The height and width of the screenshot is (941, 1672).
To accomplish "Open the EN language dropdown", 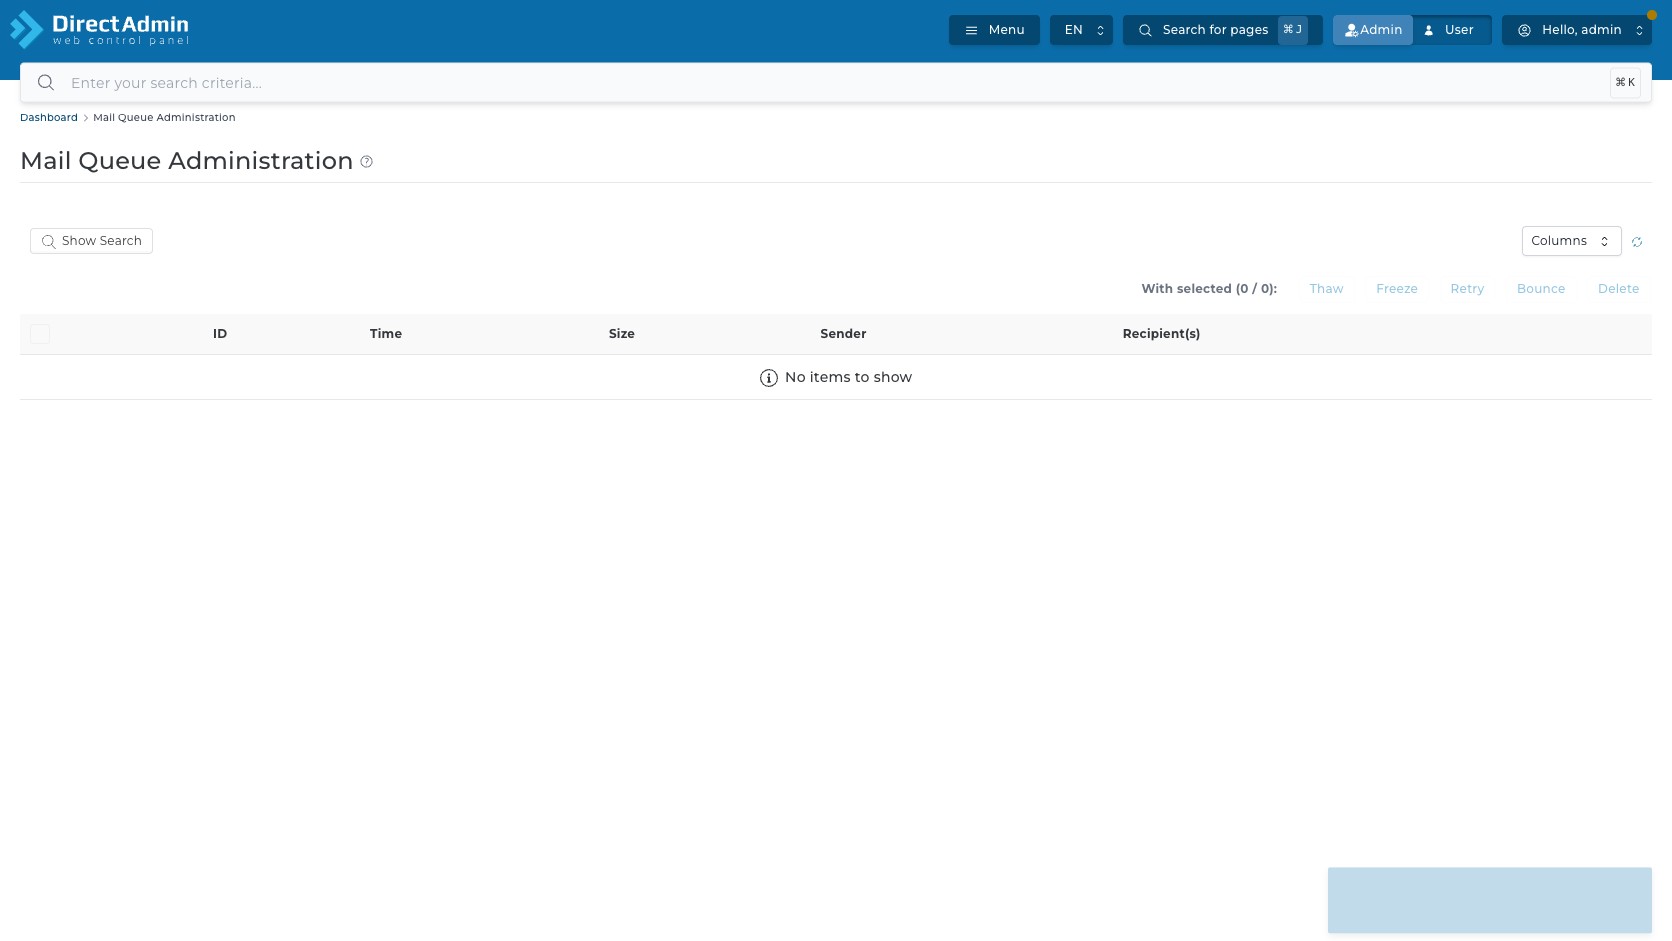I will click(1081, 30).
